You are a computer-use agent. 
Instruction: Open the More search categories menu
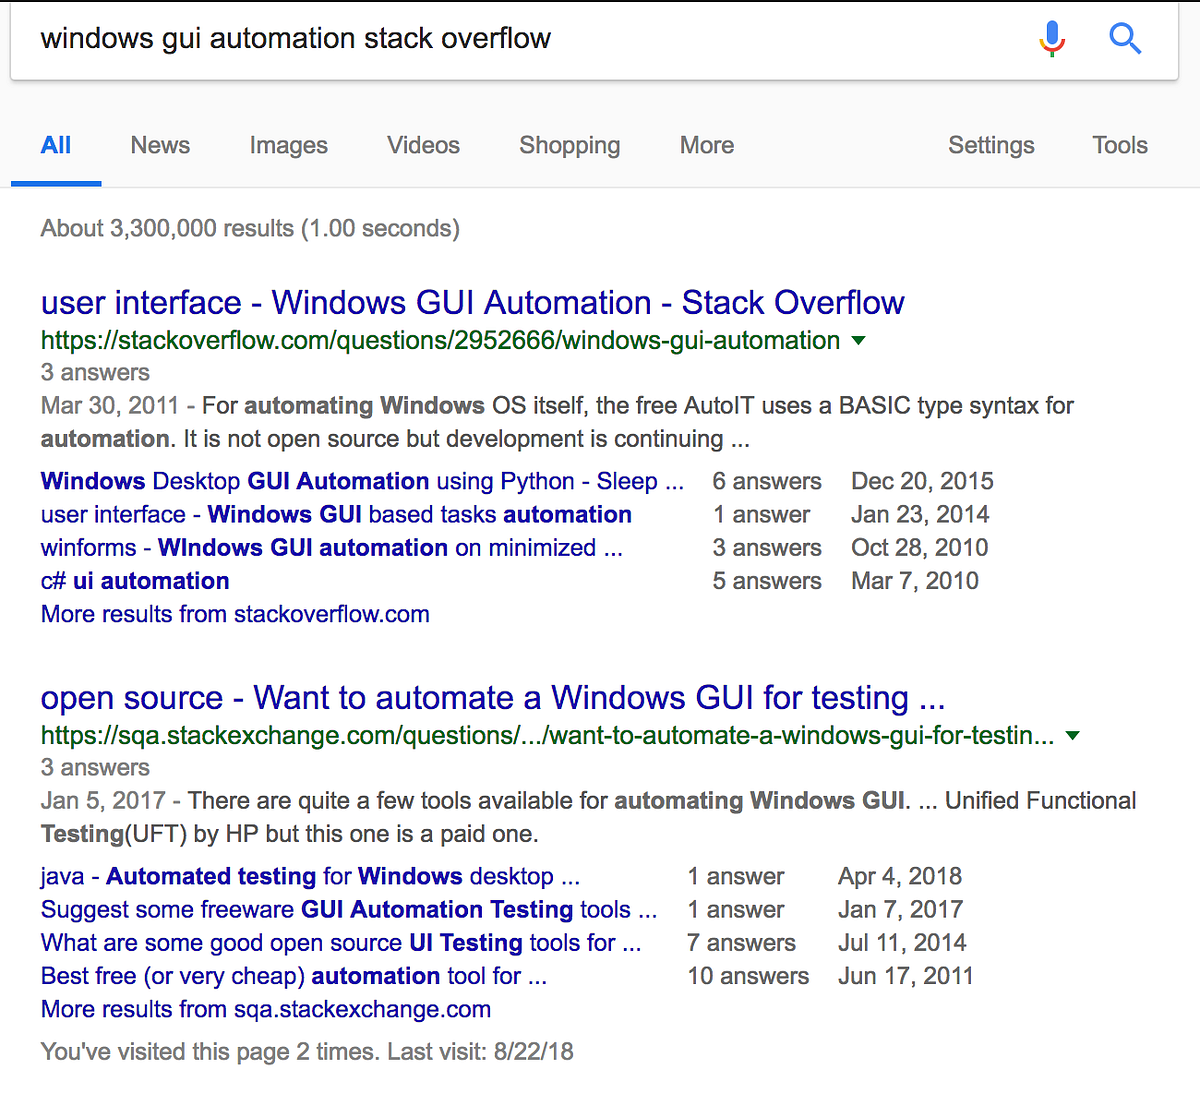pos(706,145)
